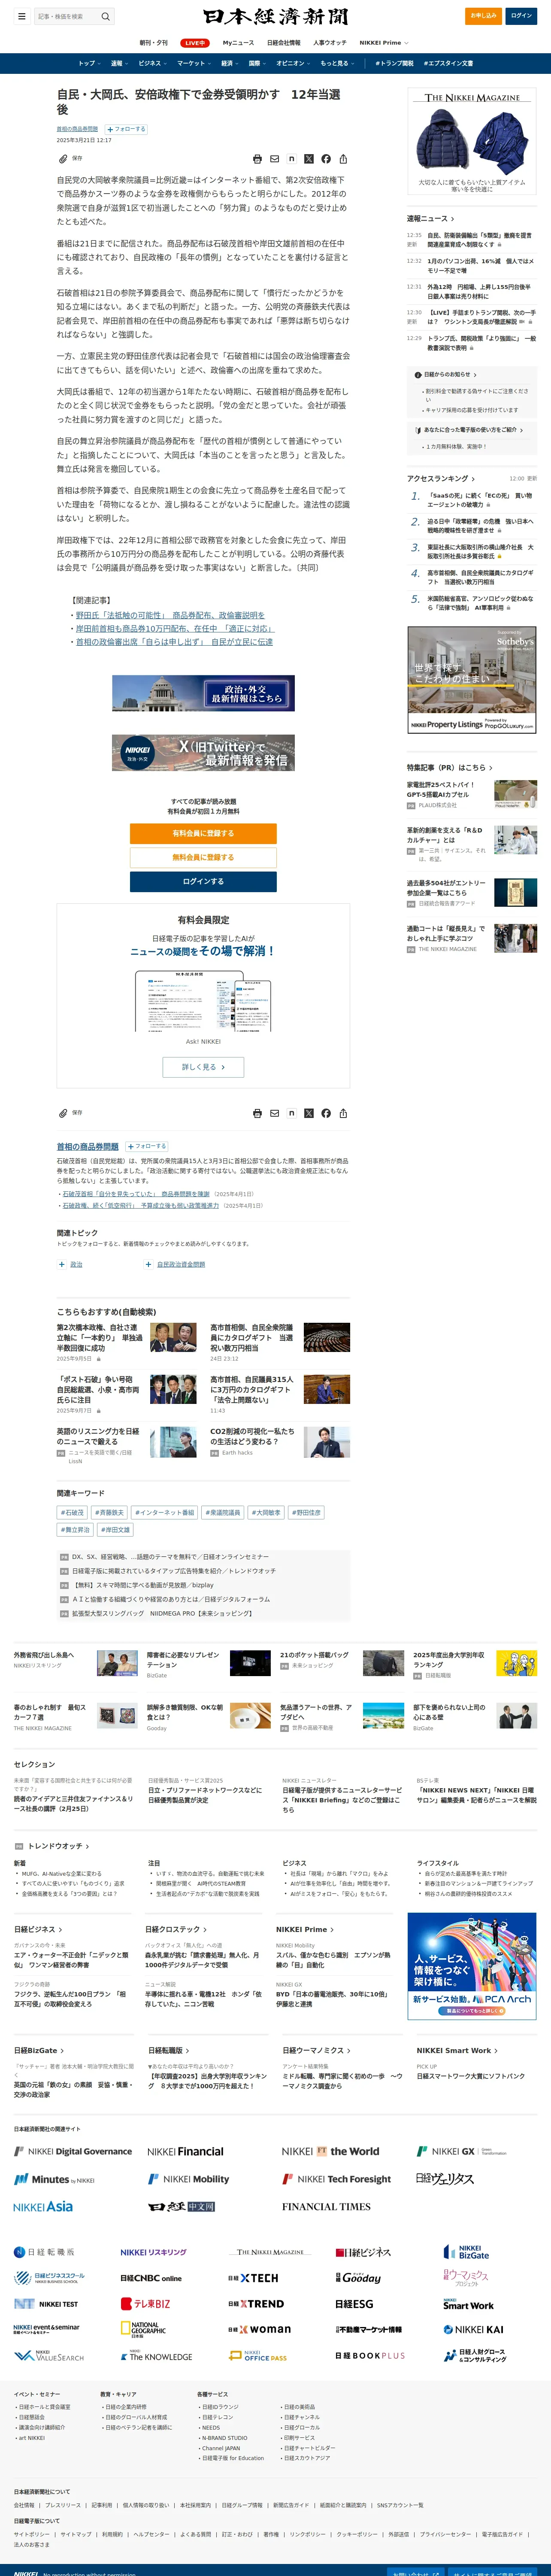Open the LIVE中 badge

pyautogui.click(x=195, y=43)
